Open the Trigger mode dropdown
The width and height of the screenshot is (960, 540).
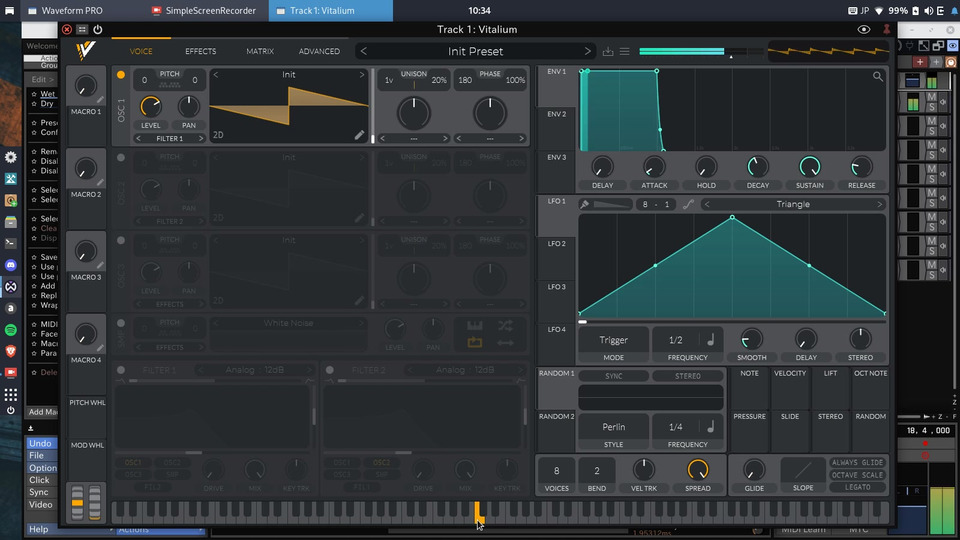pos(613,340)
